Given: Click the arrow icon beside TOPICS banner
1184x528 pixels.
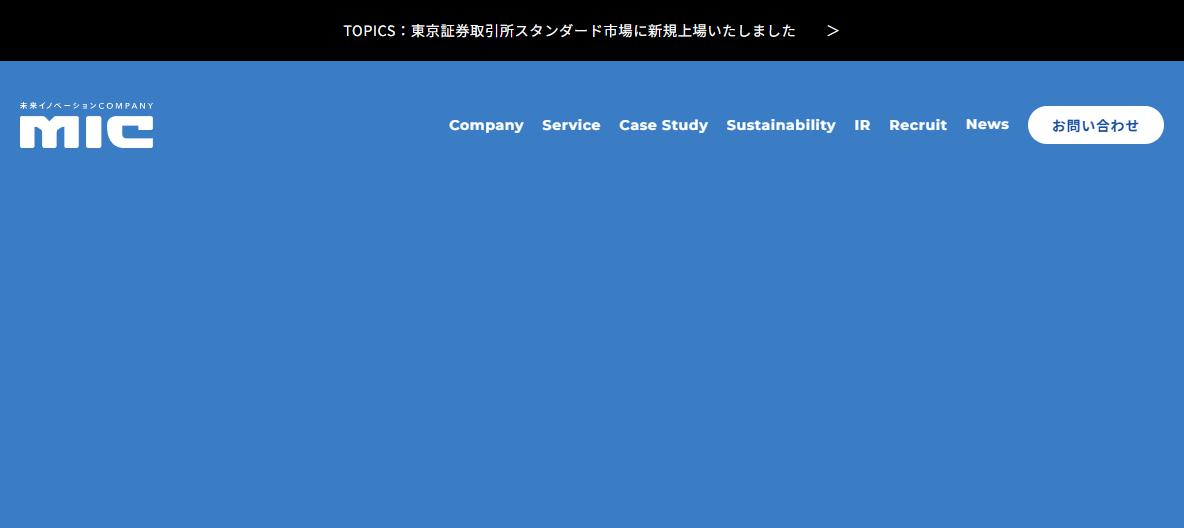Looking at the screenshot, I should pos(833,31).
